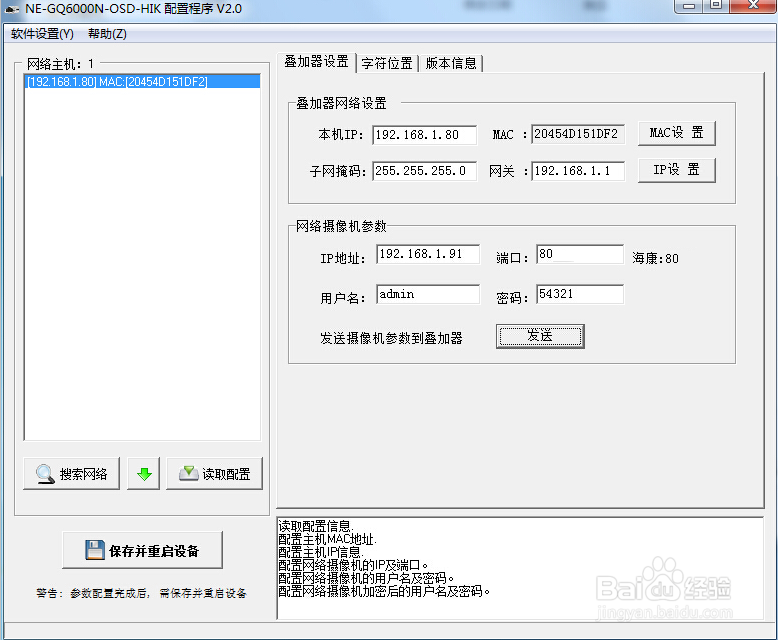Click log line 配置主机MAC地址
This screenshot has width=778, height=640.
327,539
